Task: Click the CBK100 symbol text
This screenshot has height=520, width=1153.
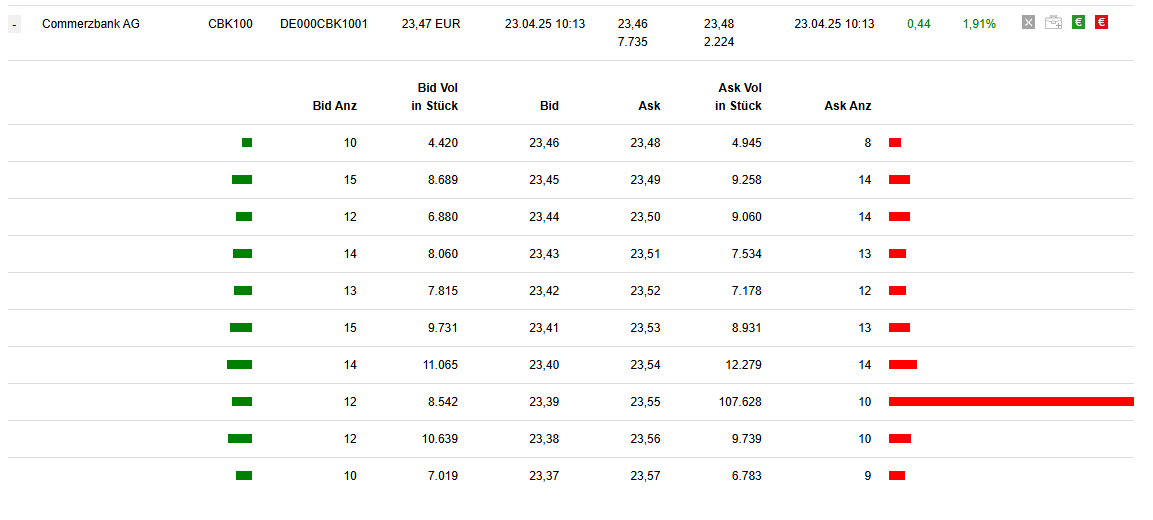Action: (230, 23)
